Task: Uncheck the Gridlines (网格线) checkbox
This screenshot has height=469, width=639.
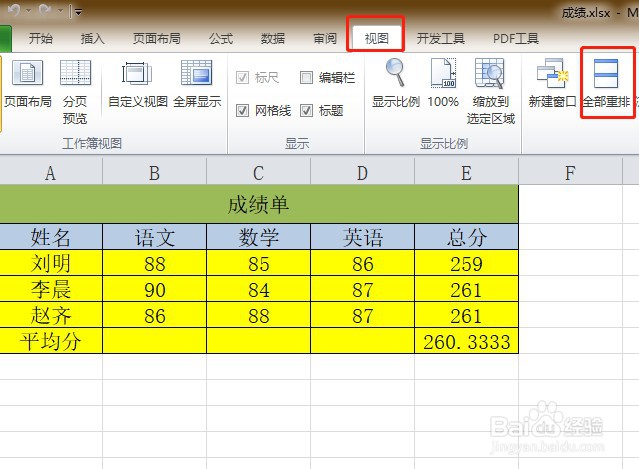Action: (x=242, y=110)
